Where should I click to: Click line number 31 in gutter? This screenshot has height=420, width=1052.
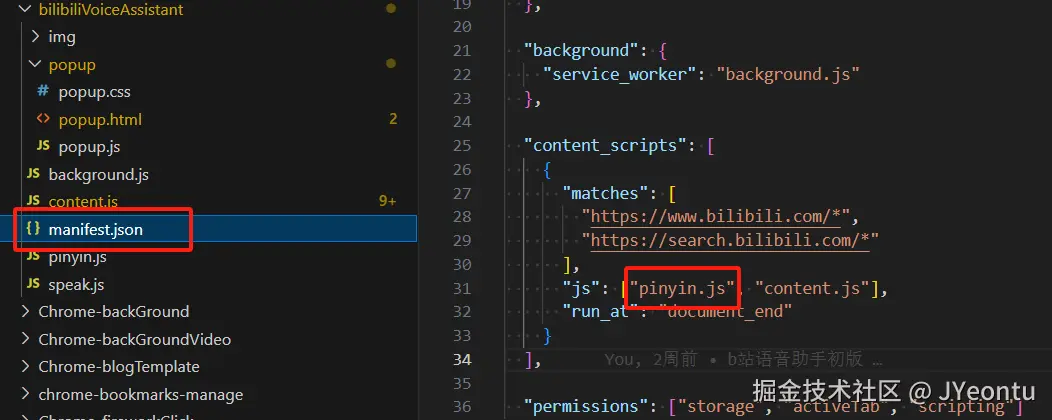tap(462, 288)
